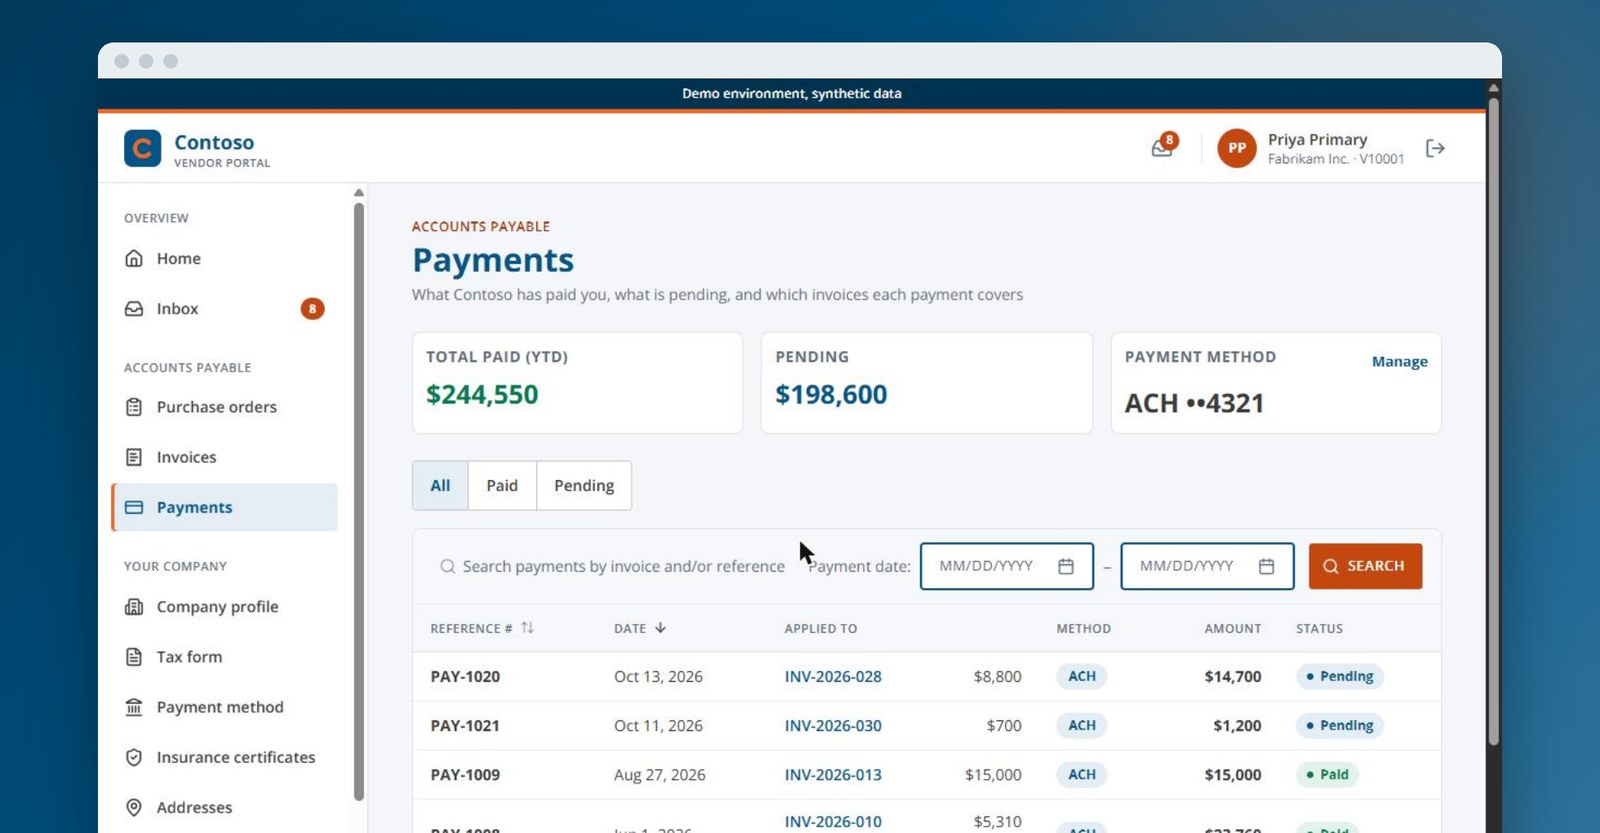Open Addresses page
The image size is (1600, 833).
pyautogui.click(x=224, y=807)
